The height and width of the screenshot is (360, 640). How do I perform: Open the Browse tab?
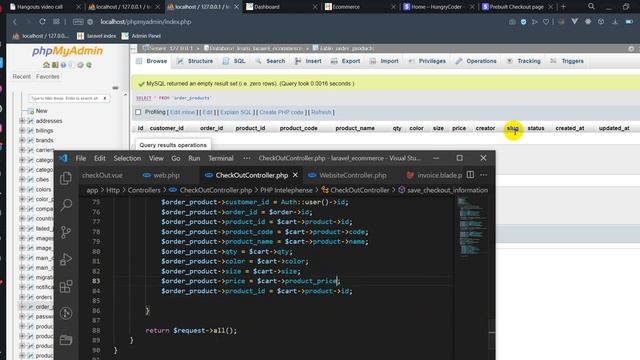151,61
